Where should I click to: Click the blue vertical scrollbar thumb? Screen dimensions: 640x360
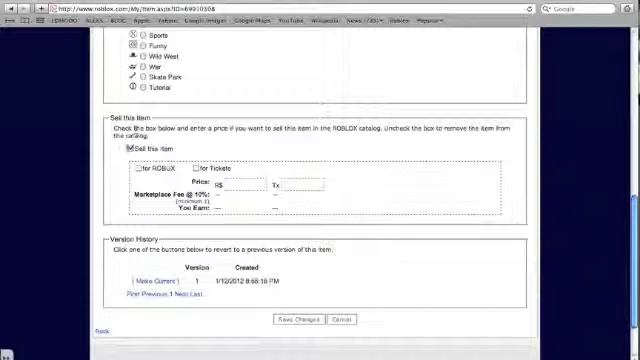tap(634, 261)
